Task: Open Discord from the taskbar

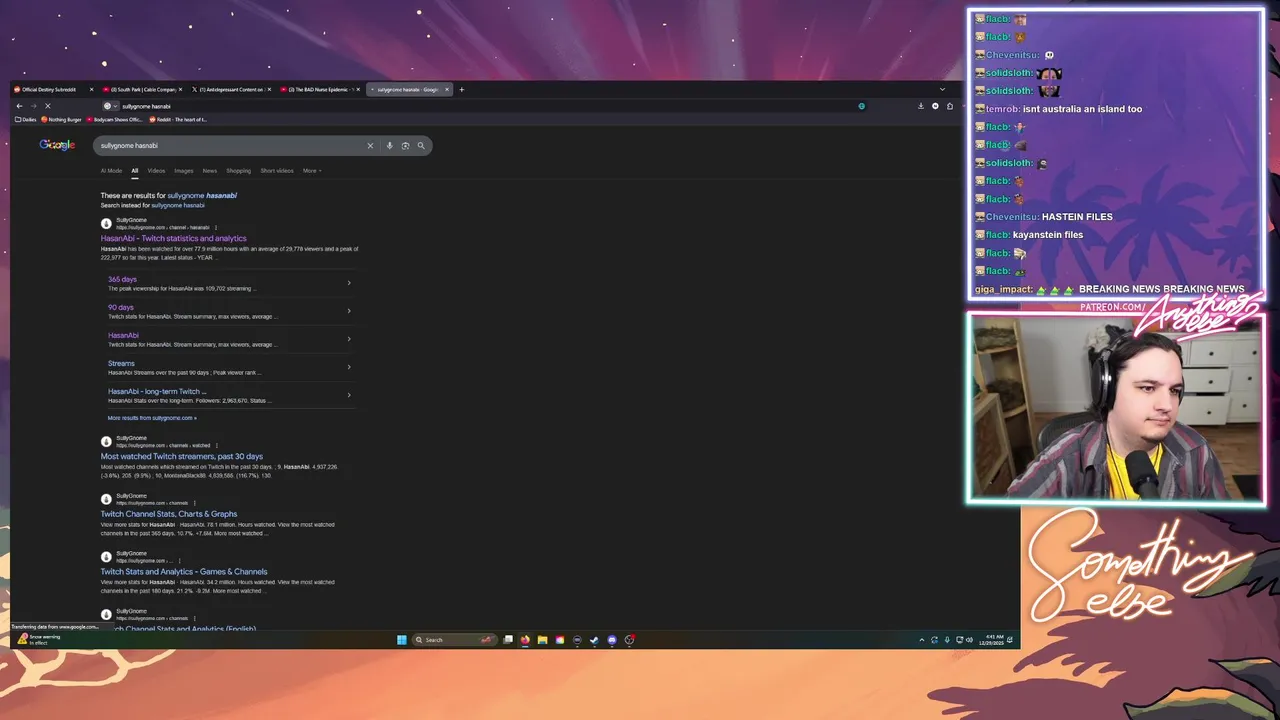Action: pyautogui.click(x=612, y=640)
